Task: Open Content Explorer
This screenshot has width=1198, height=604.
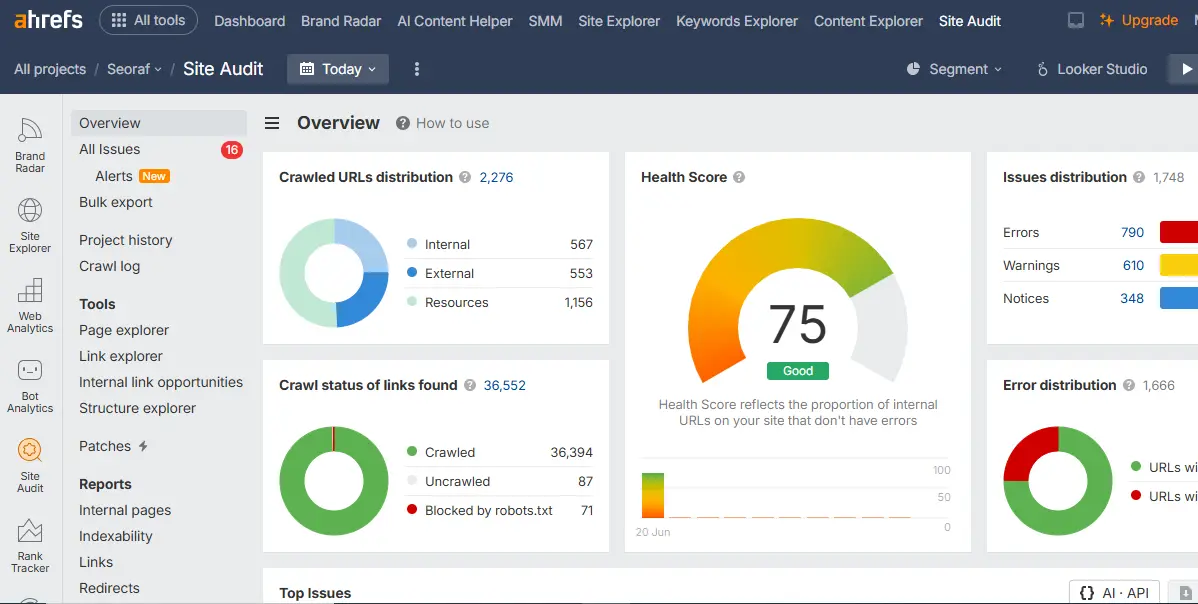Action: pyautogui.click(x=868, y=21)
